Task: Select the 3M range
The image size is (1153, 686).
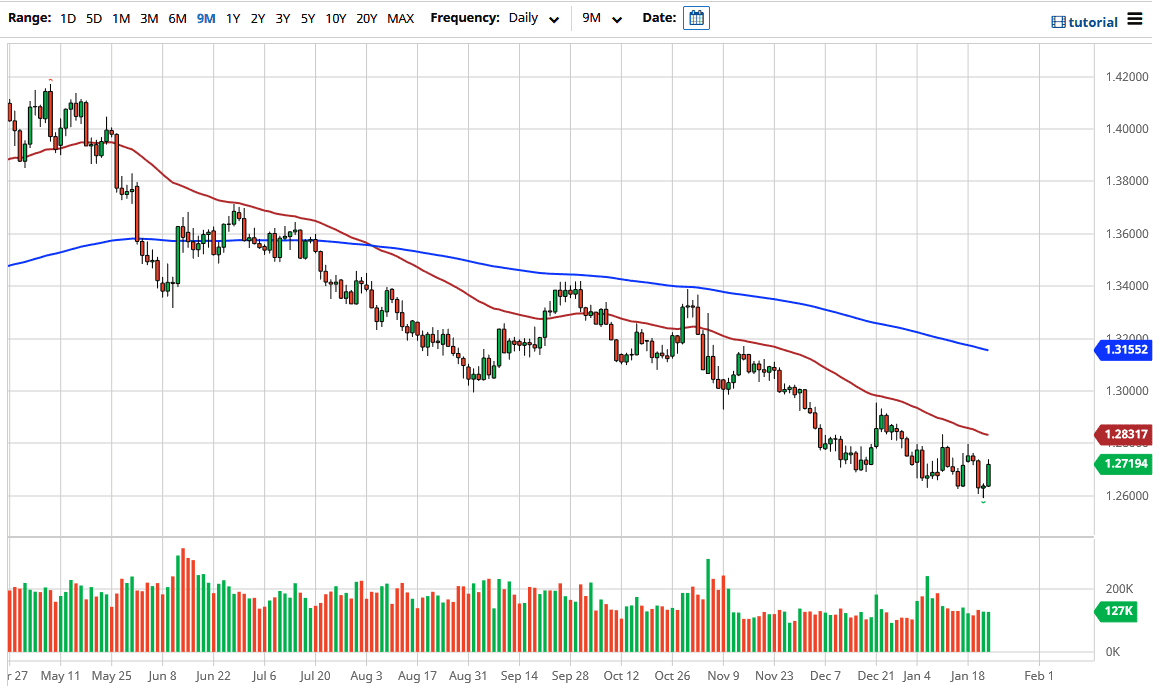Action: point(148,17)
